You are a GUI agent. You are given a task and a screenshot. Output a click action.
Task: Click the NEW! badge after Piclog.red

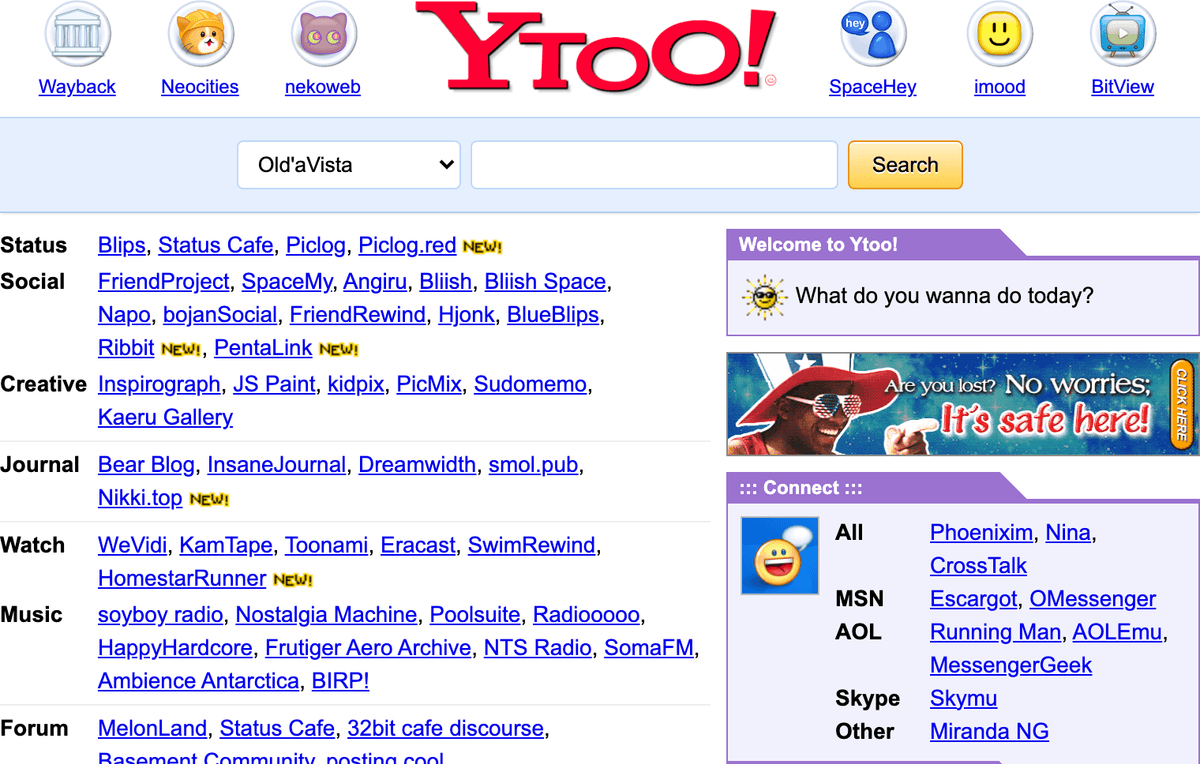482,247
